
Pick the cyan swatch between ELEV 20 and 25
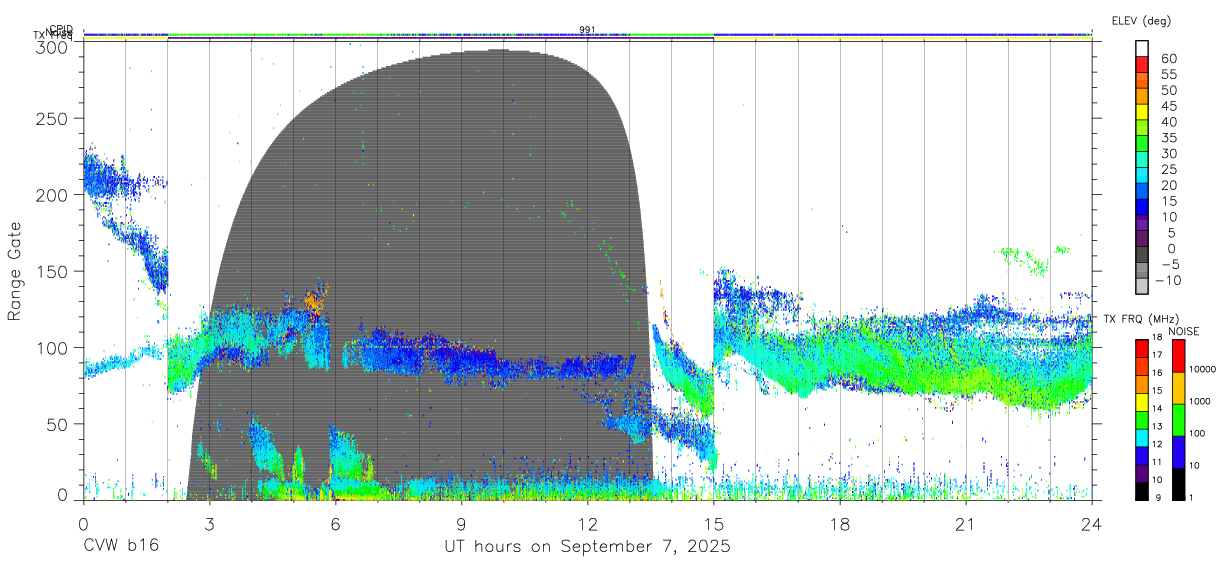pos(1142,176)
